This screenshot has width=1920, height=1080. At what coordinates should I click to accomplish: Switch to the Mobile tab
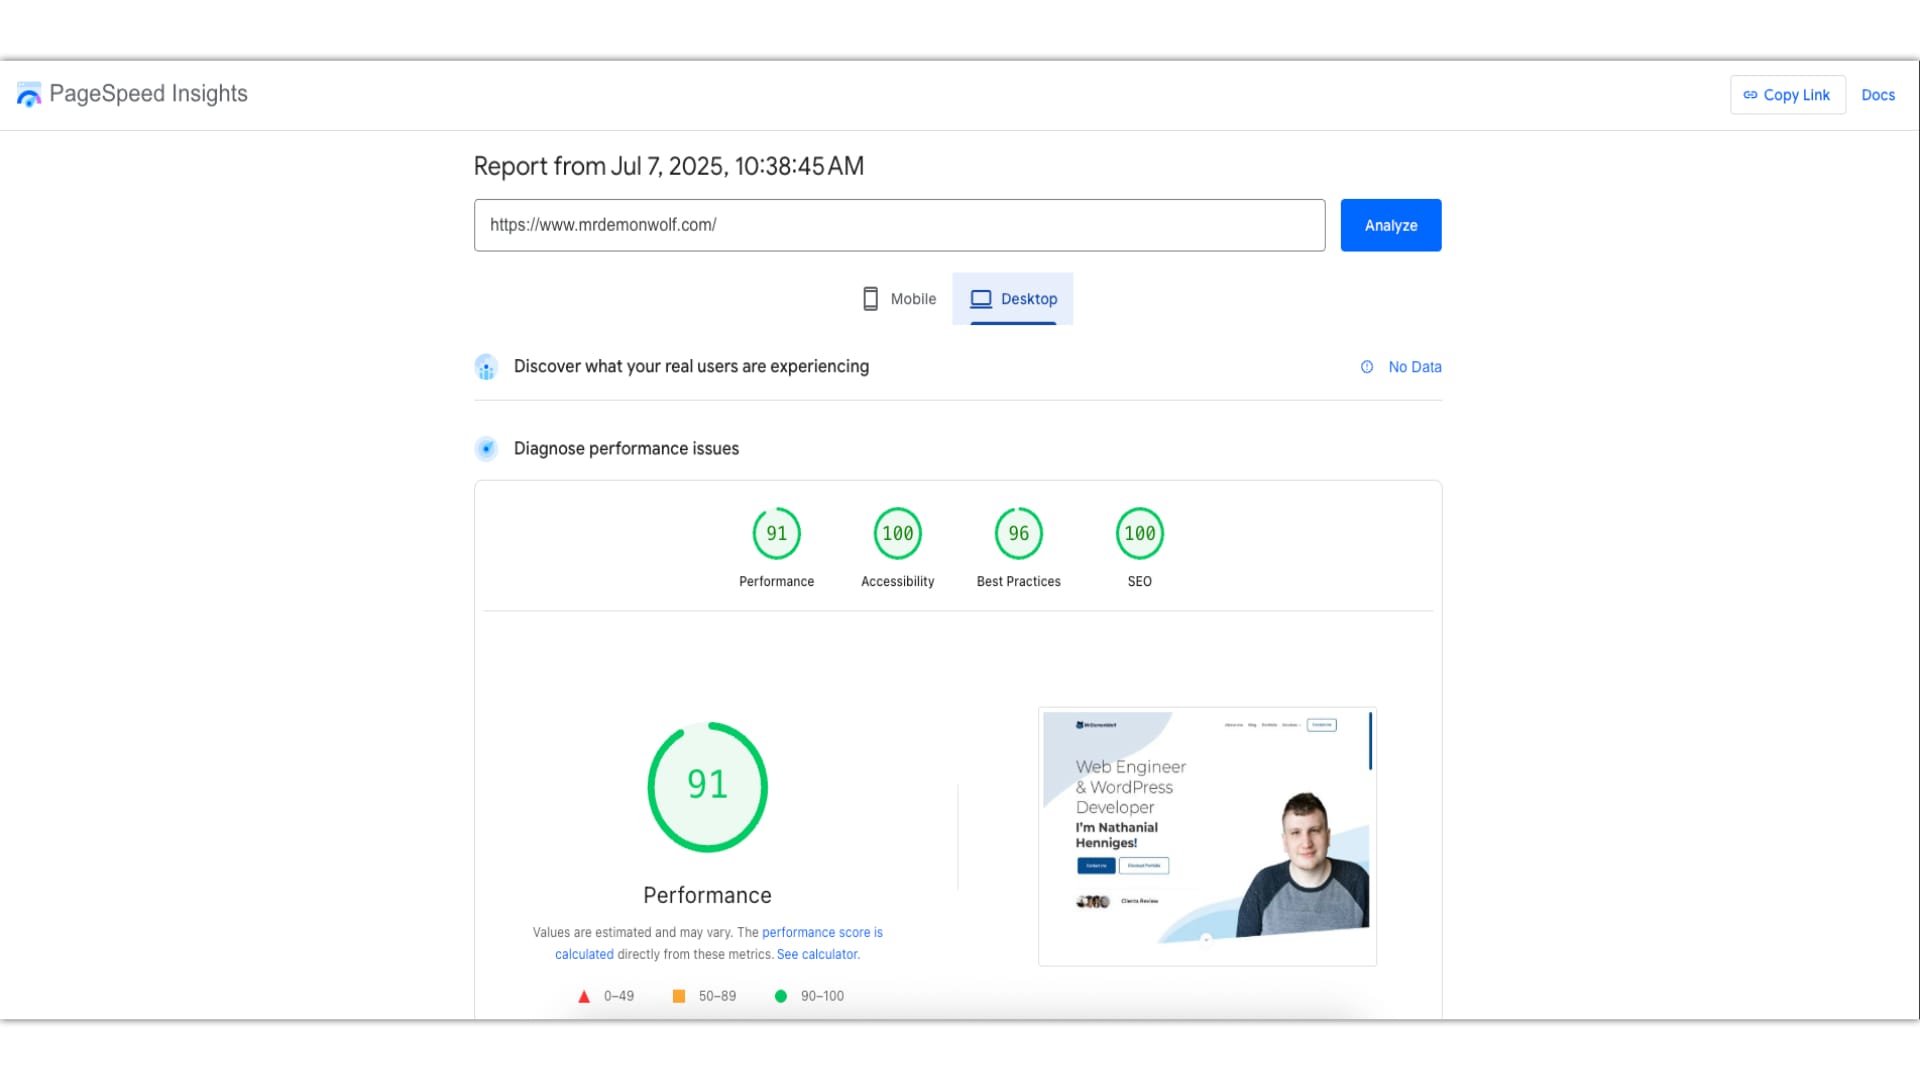point(899,299)
